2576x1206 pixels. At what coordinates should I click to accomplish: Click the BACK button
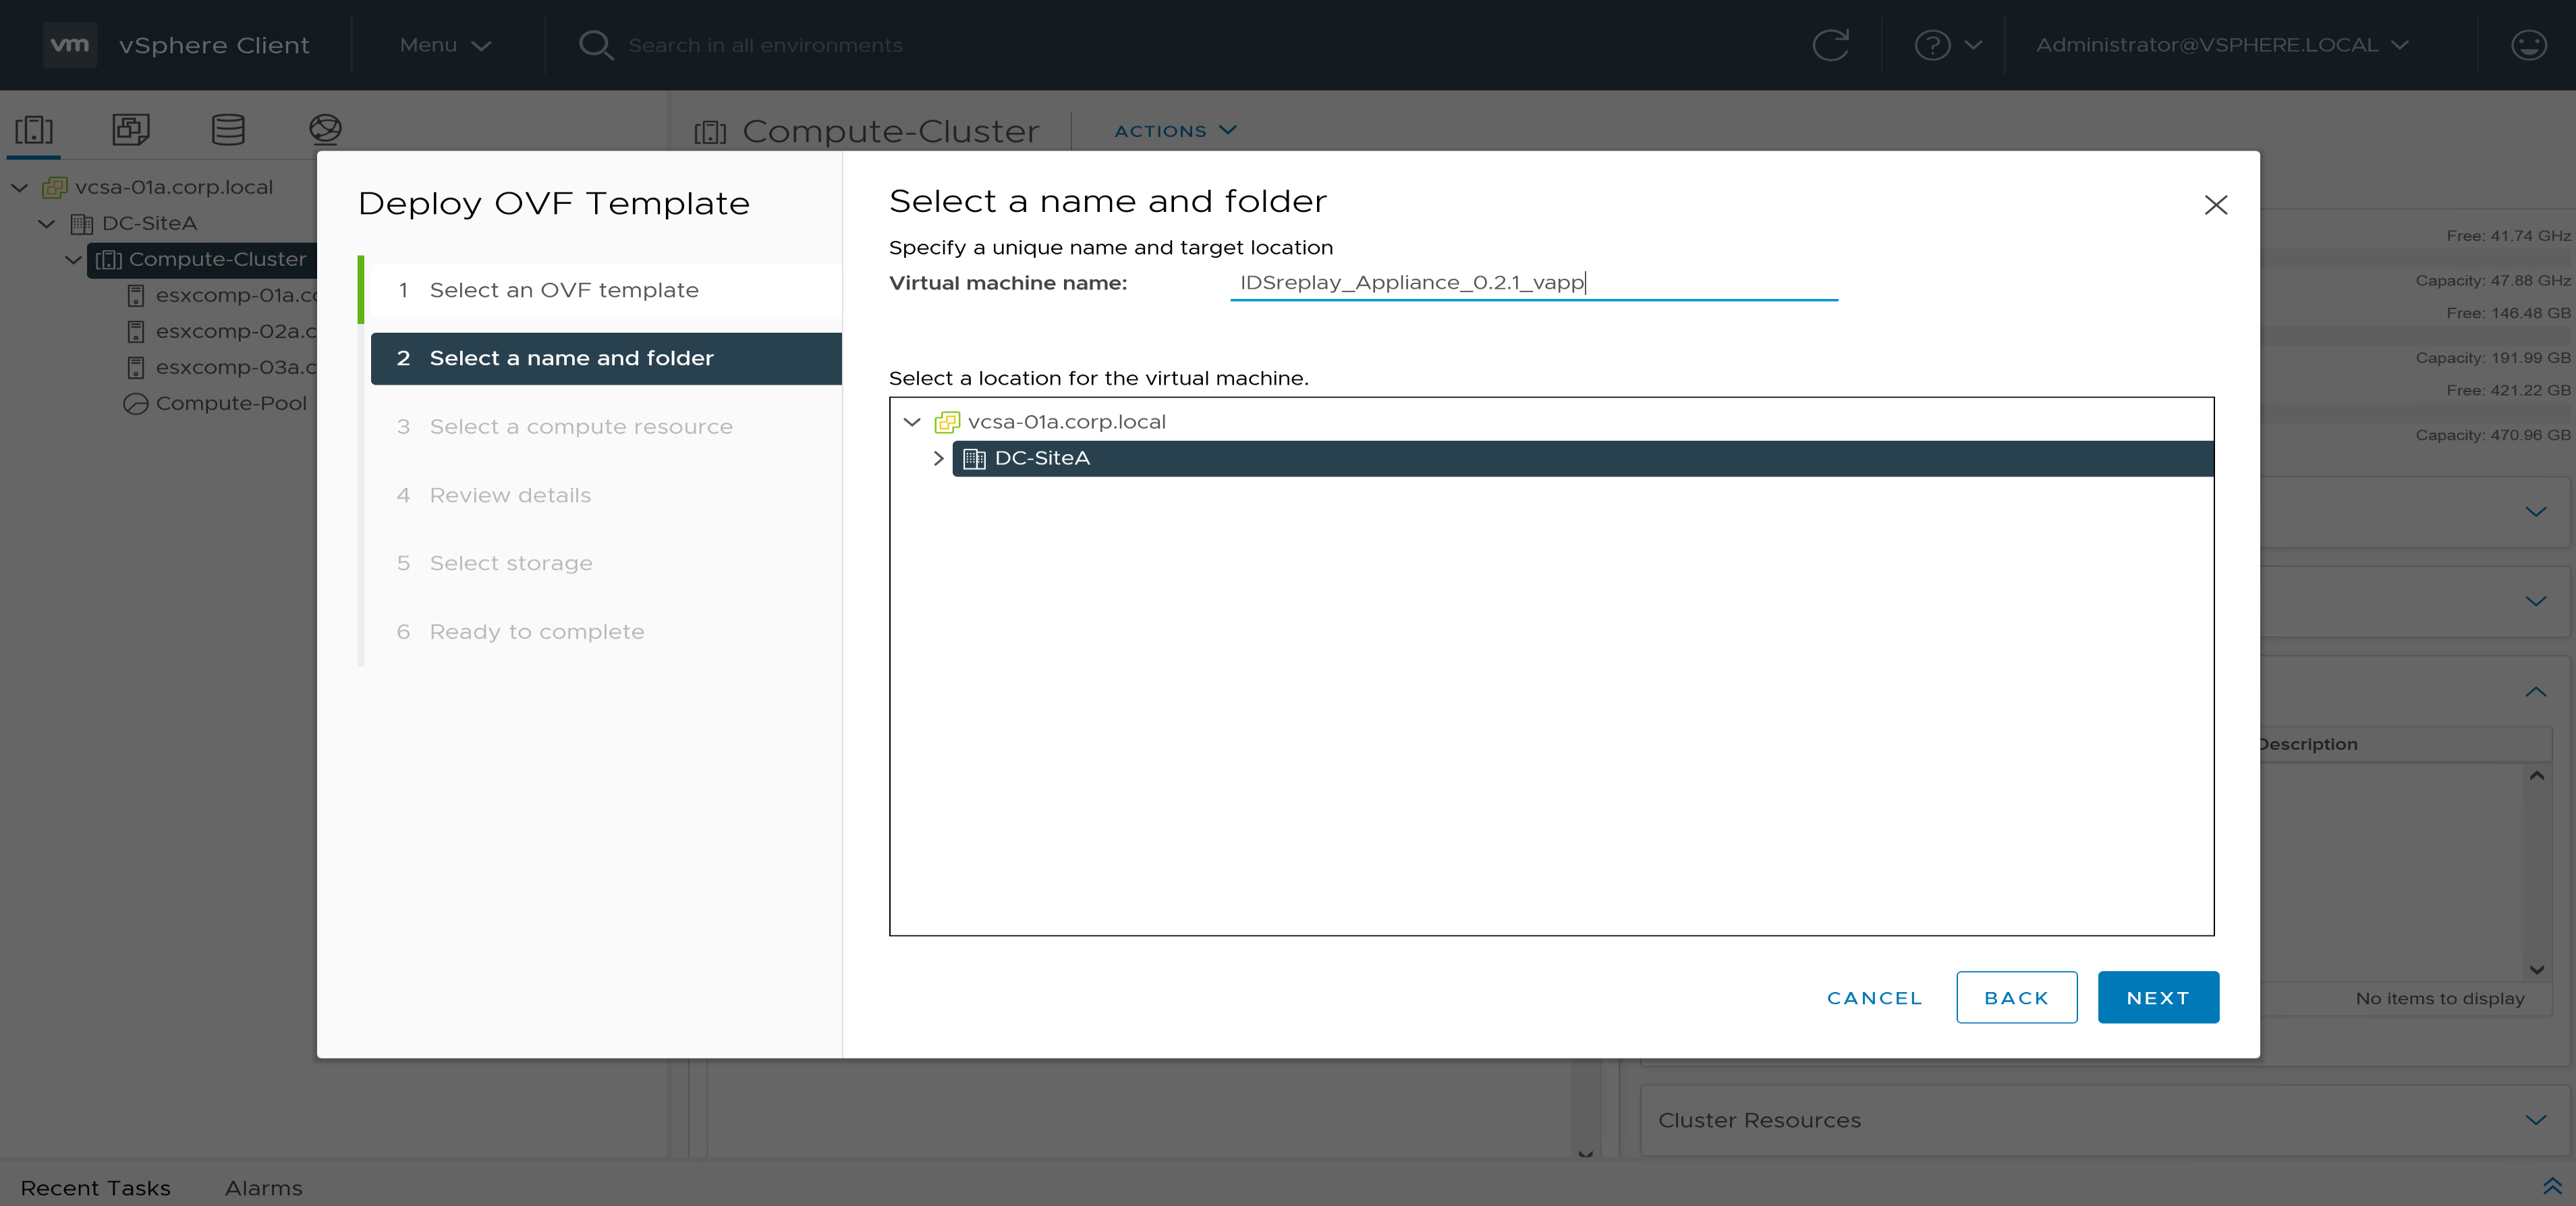point(2016,997)
